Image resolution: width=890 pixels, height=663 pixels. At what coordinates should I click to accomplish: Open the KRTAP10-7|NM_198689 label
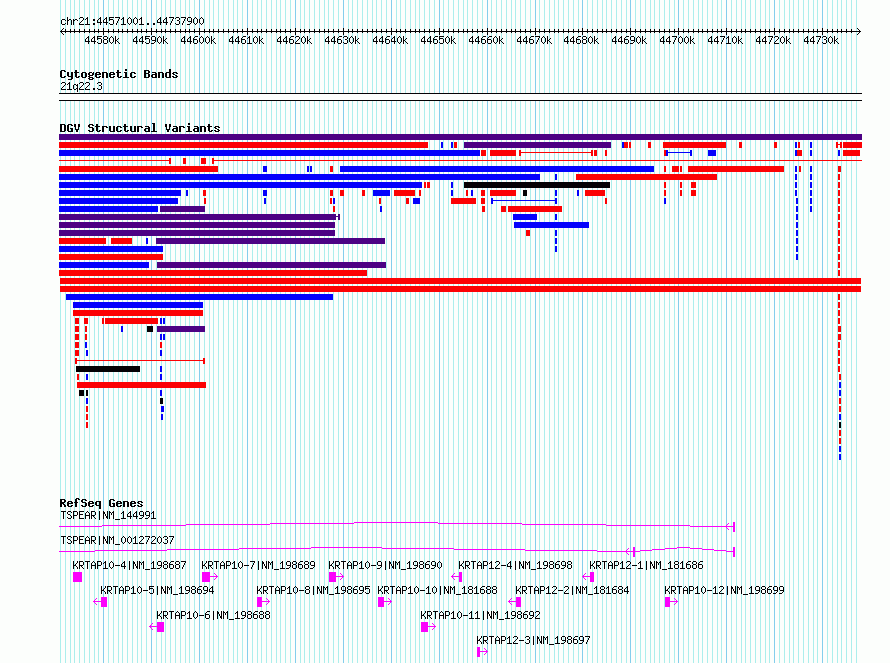pos(258,565)
